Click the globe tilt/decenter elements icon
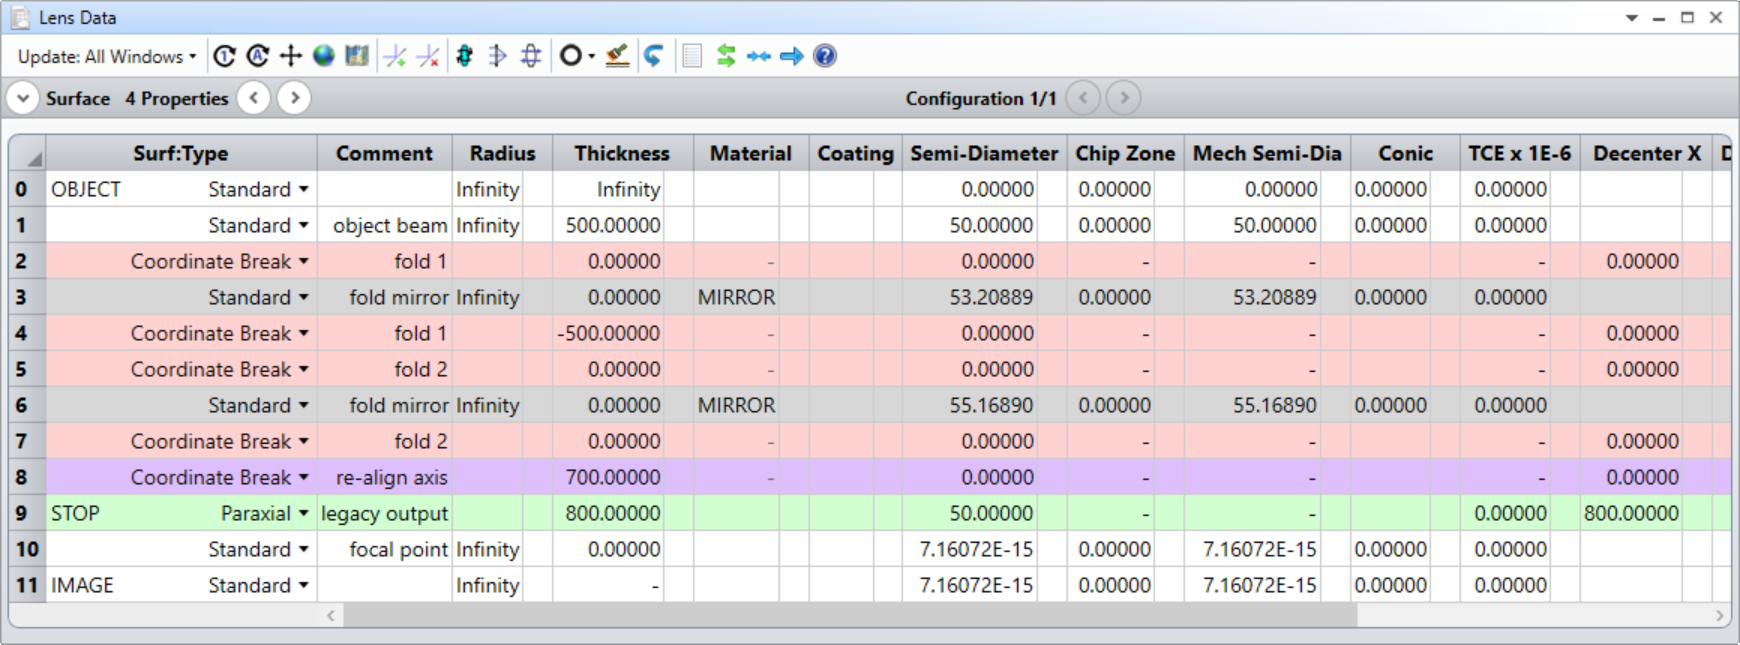Image resolution: width=1740 pixels, height=645 pixels. [323, 56]
